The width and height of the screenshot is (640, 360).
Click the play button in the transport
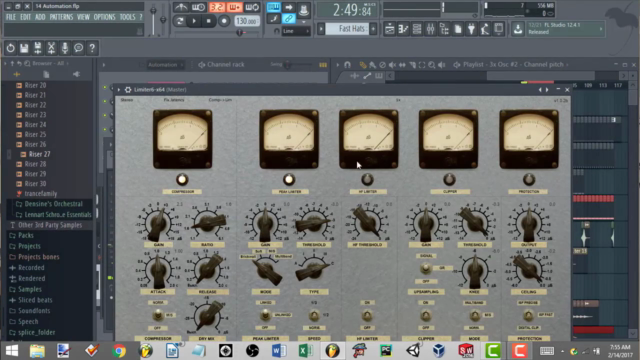(194, 21)
